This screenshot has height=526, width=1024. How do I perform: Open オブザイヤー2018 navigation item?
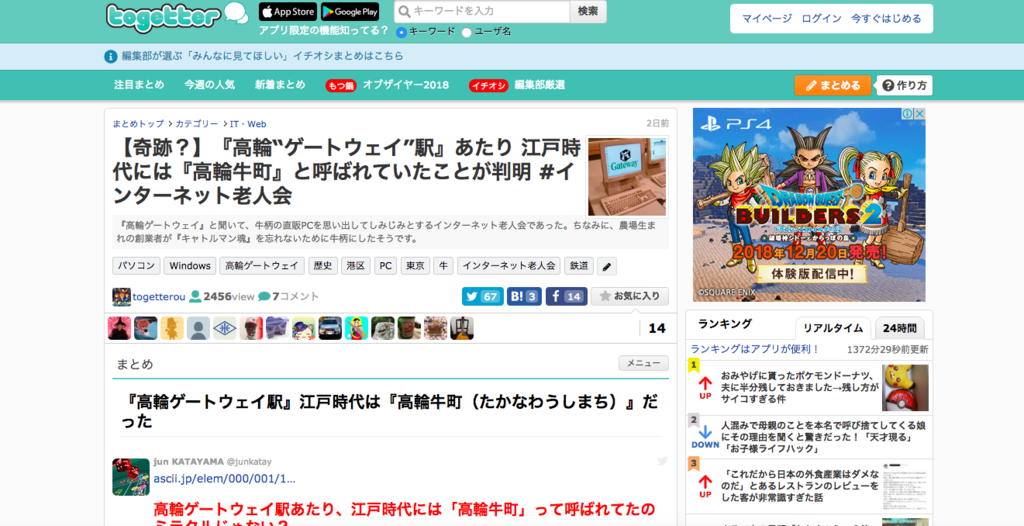[x=406, y=85]
